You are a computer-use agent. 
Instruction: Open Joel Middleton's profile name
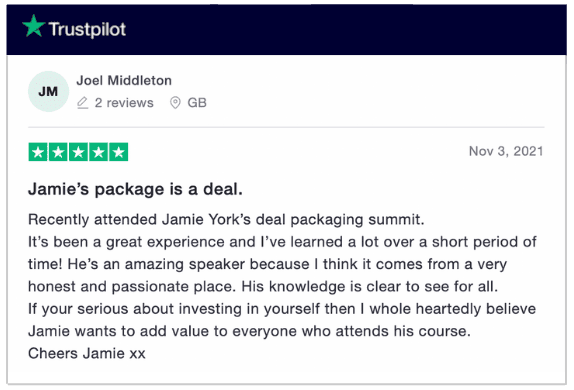pos(124,80)
